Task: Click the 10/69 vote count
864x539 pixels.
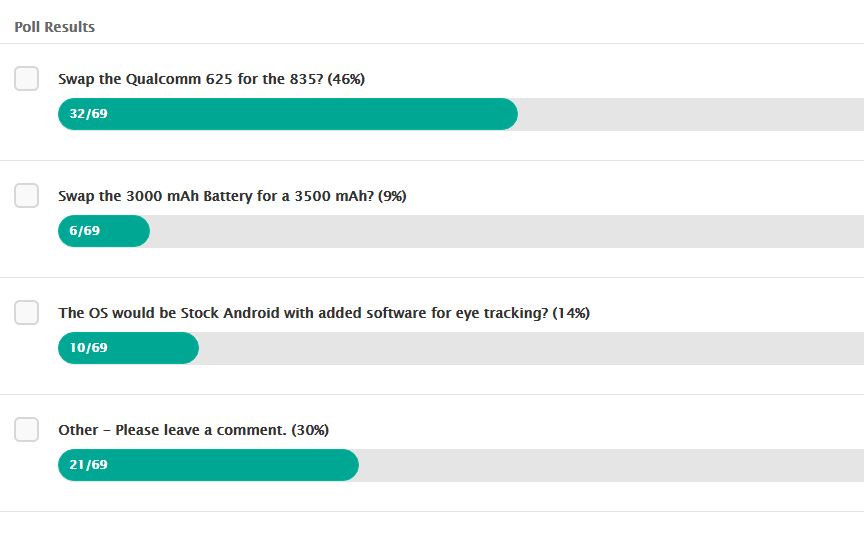Action: [88, 348]
